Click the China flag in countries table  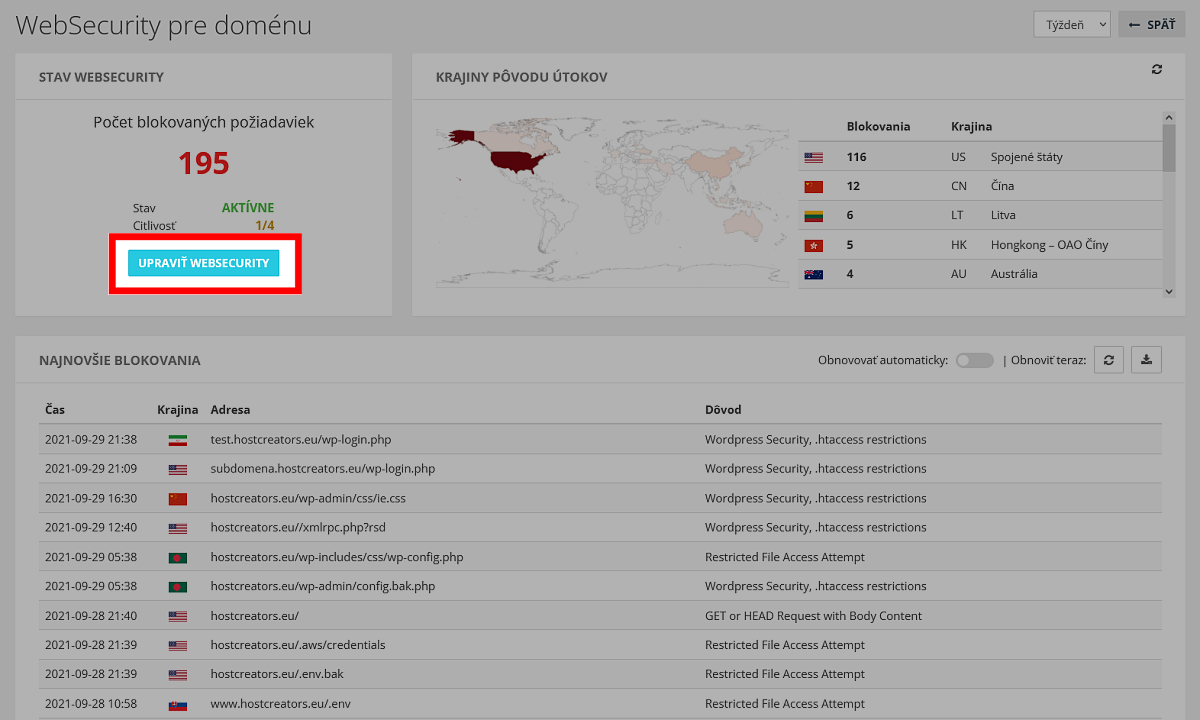(813, 186)
